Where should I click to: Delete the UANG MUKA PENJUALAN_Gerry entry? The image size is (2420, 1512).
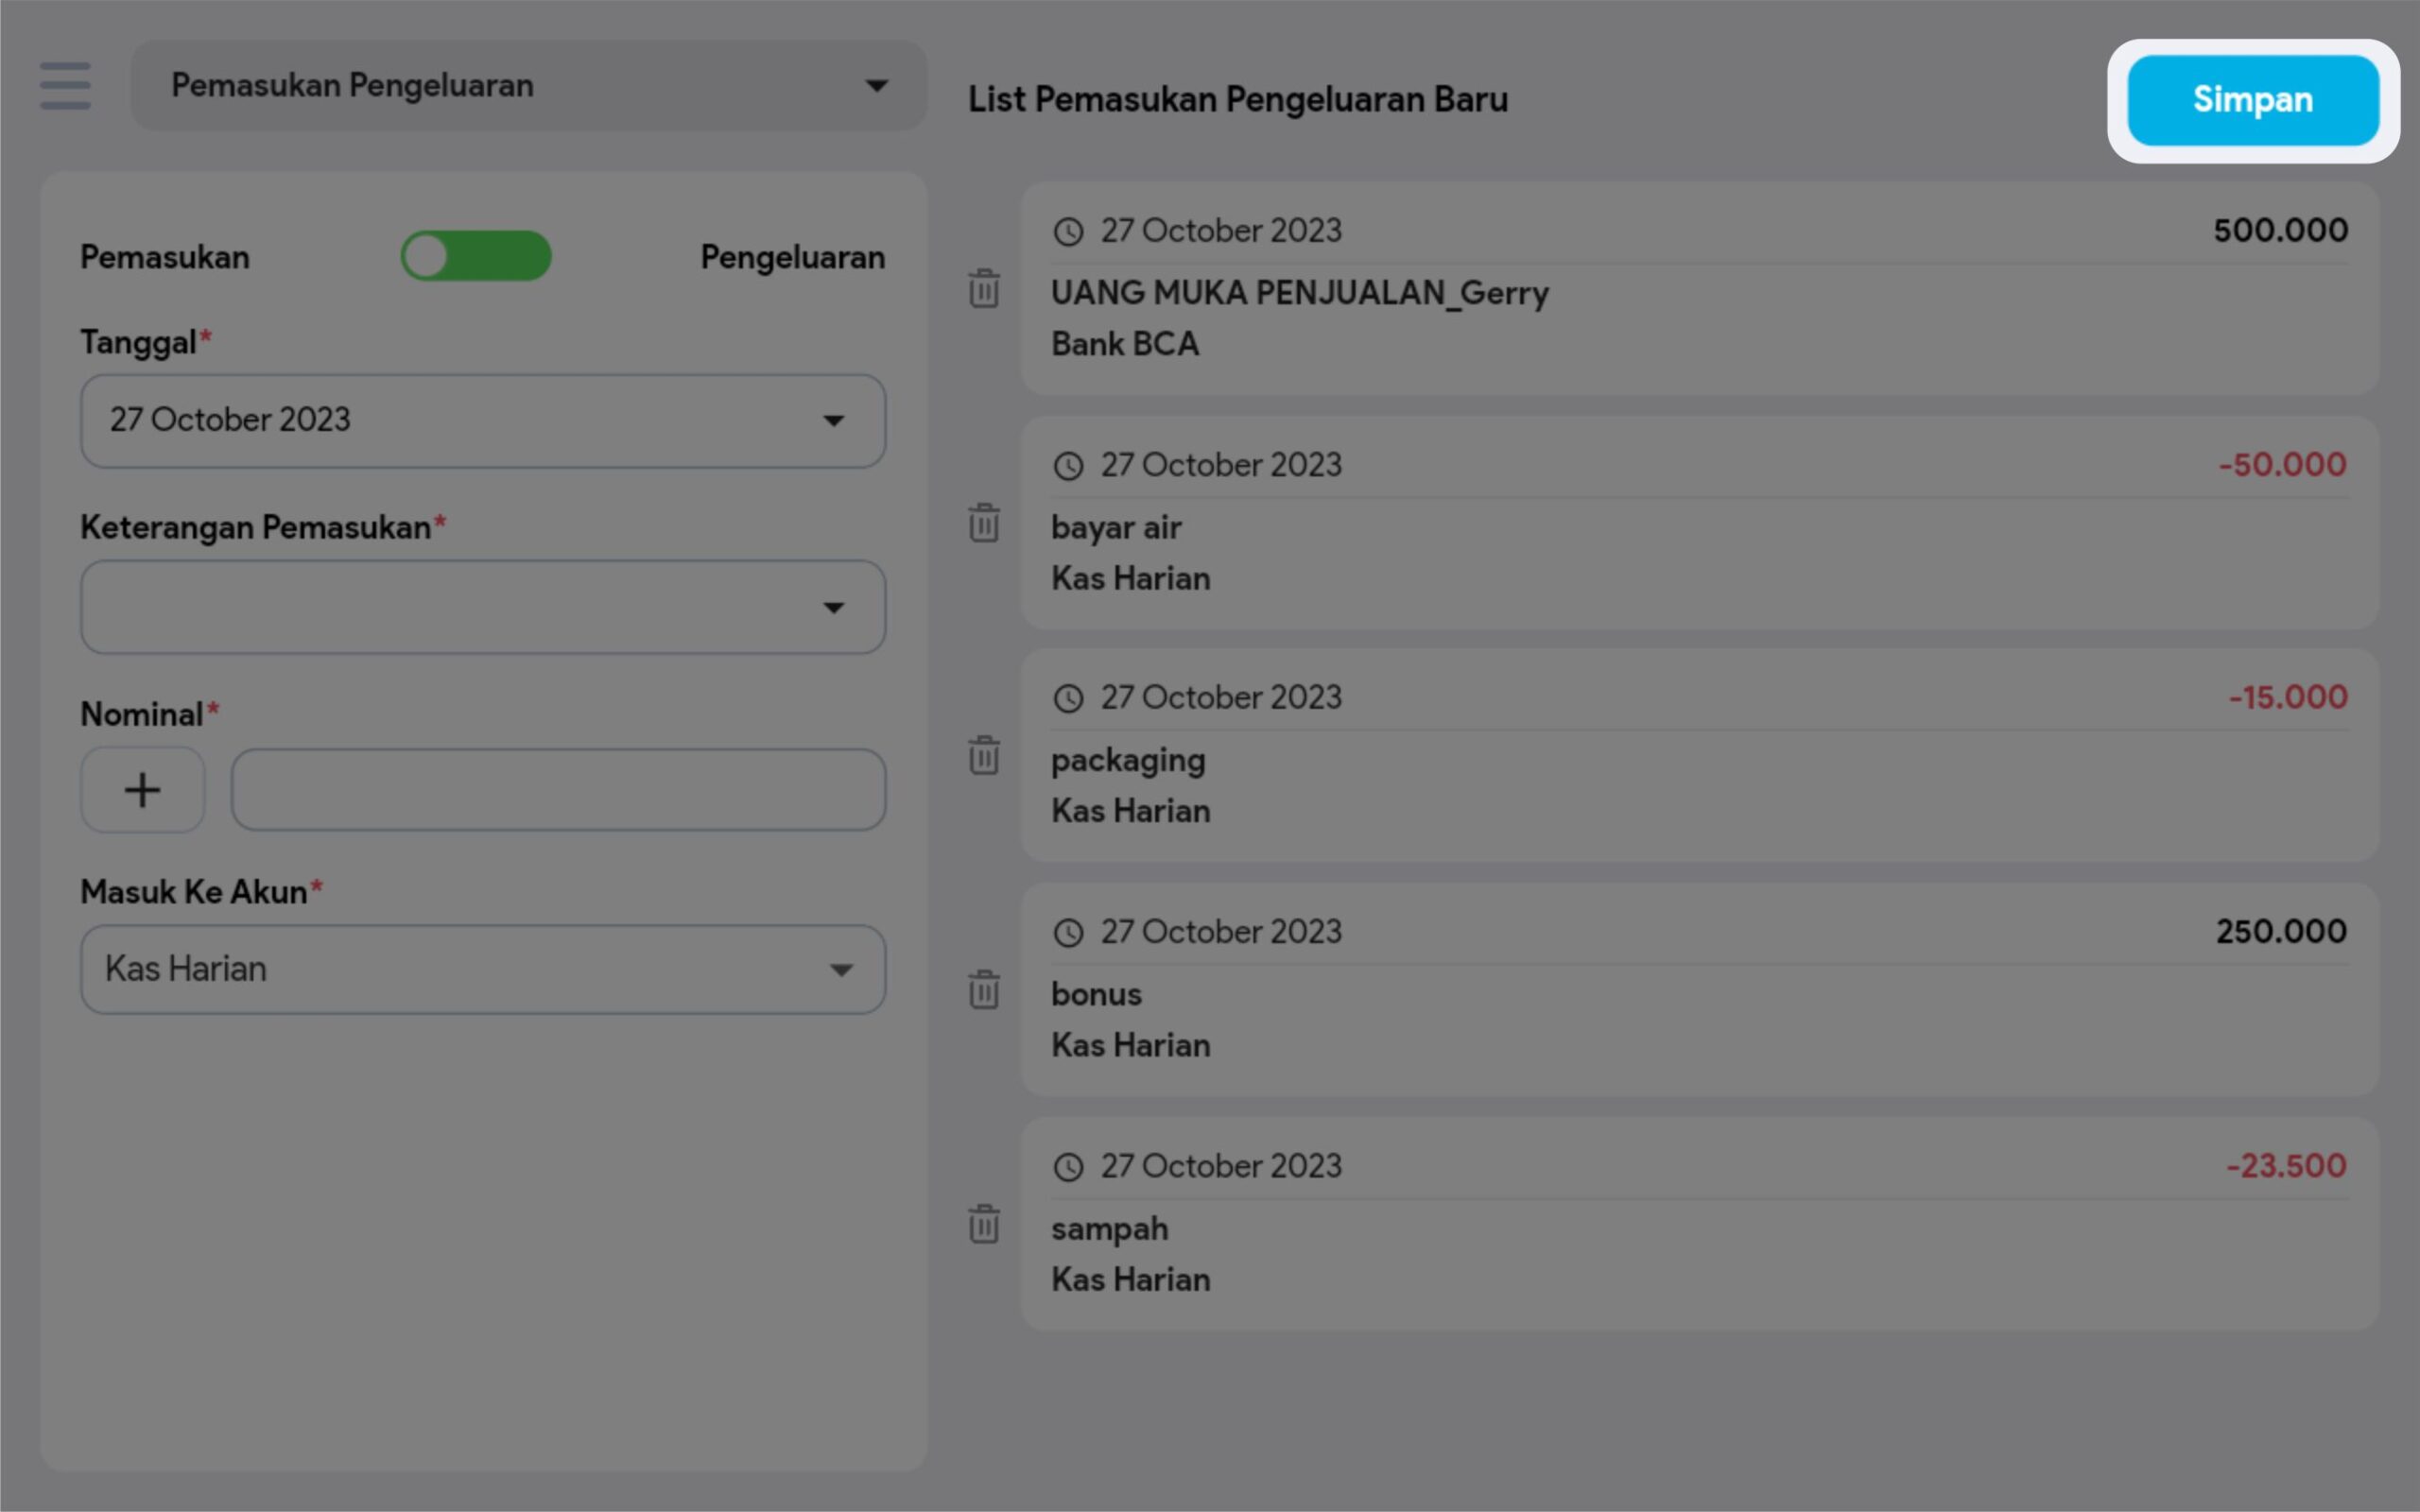[983, 289]
